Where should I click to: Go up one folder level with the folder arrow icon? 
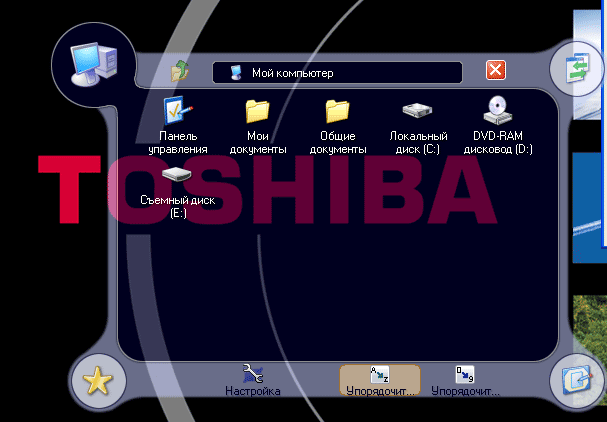tap(180, 71)
